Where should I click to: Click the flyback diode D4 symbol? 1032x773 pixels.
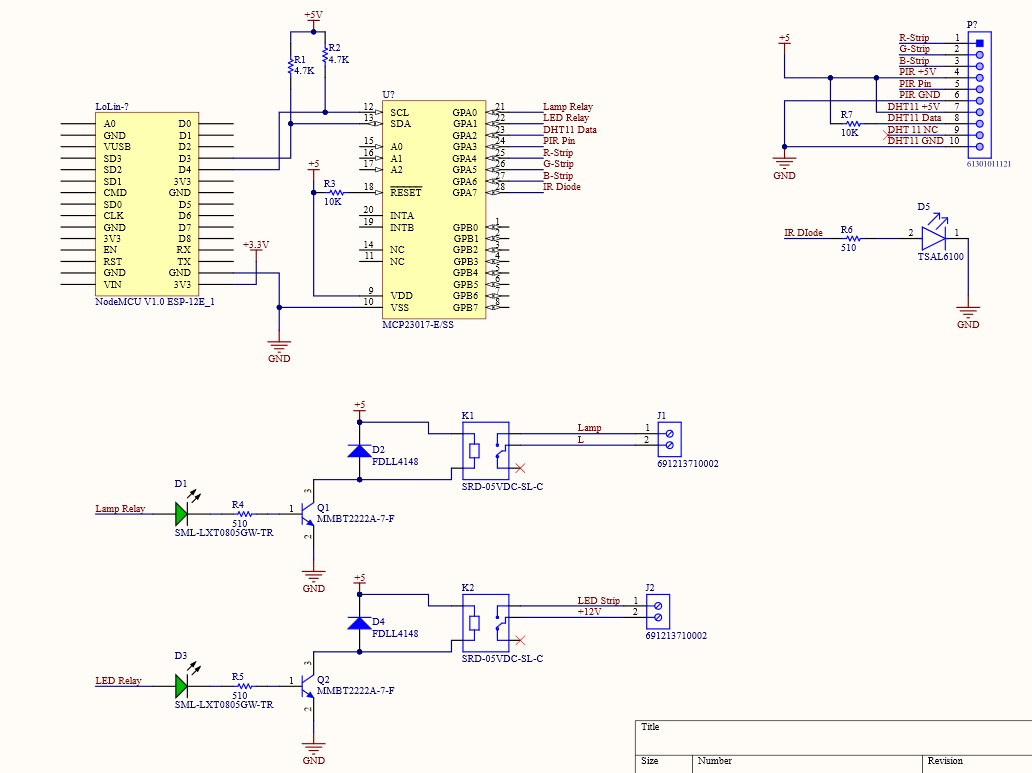359,623
